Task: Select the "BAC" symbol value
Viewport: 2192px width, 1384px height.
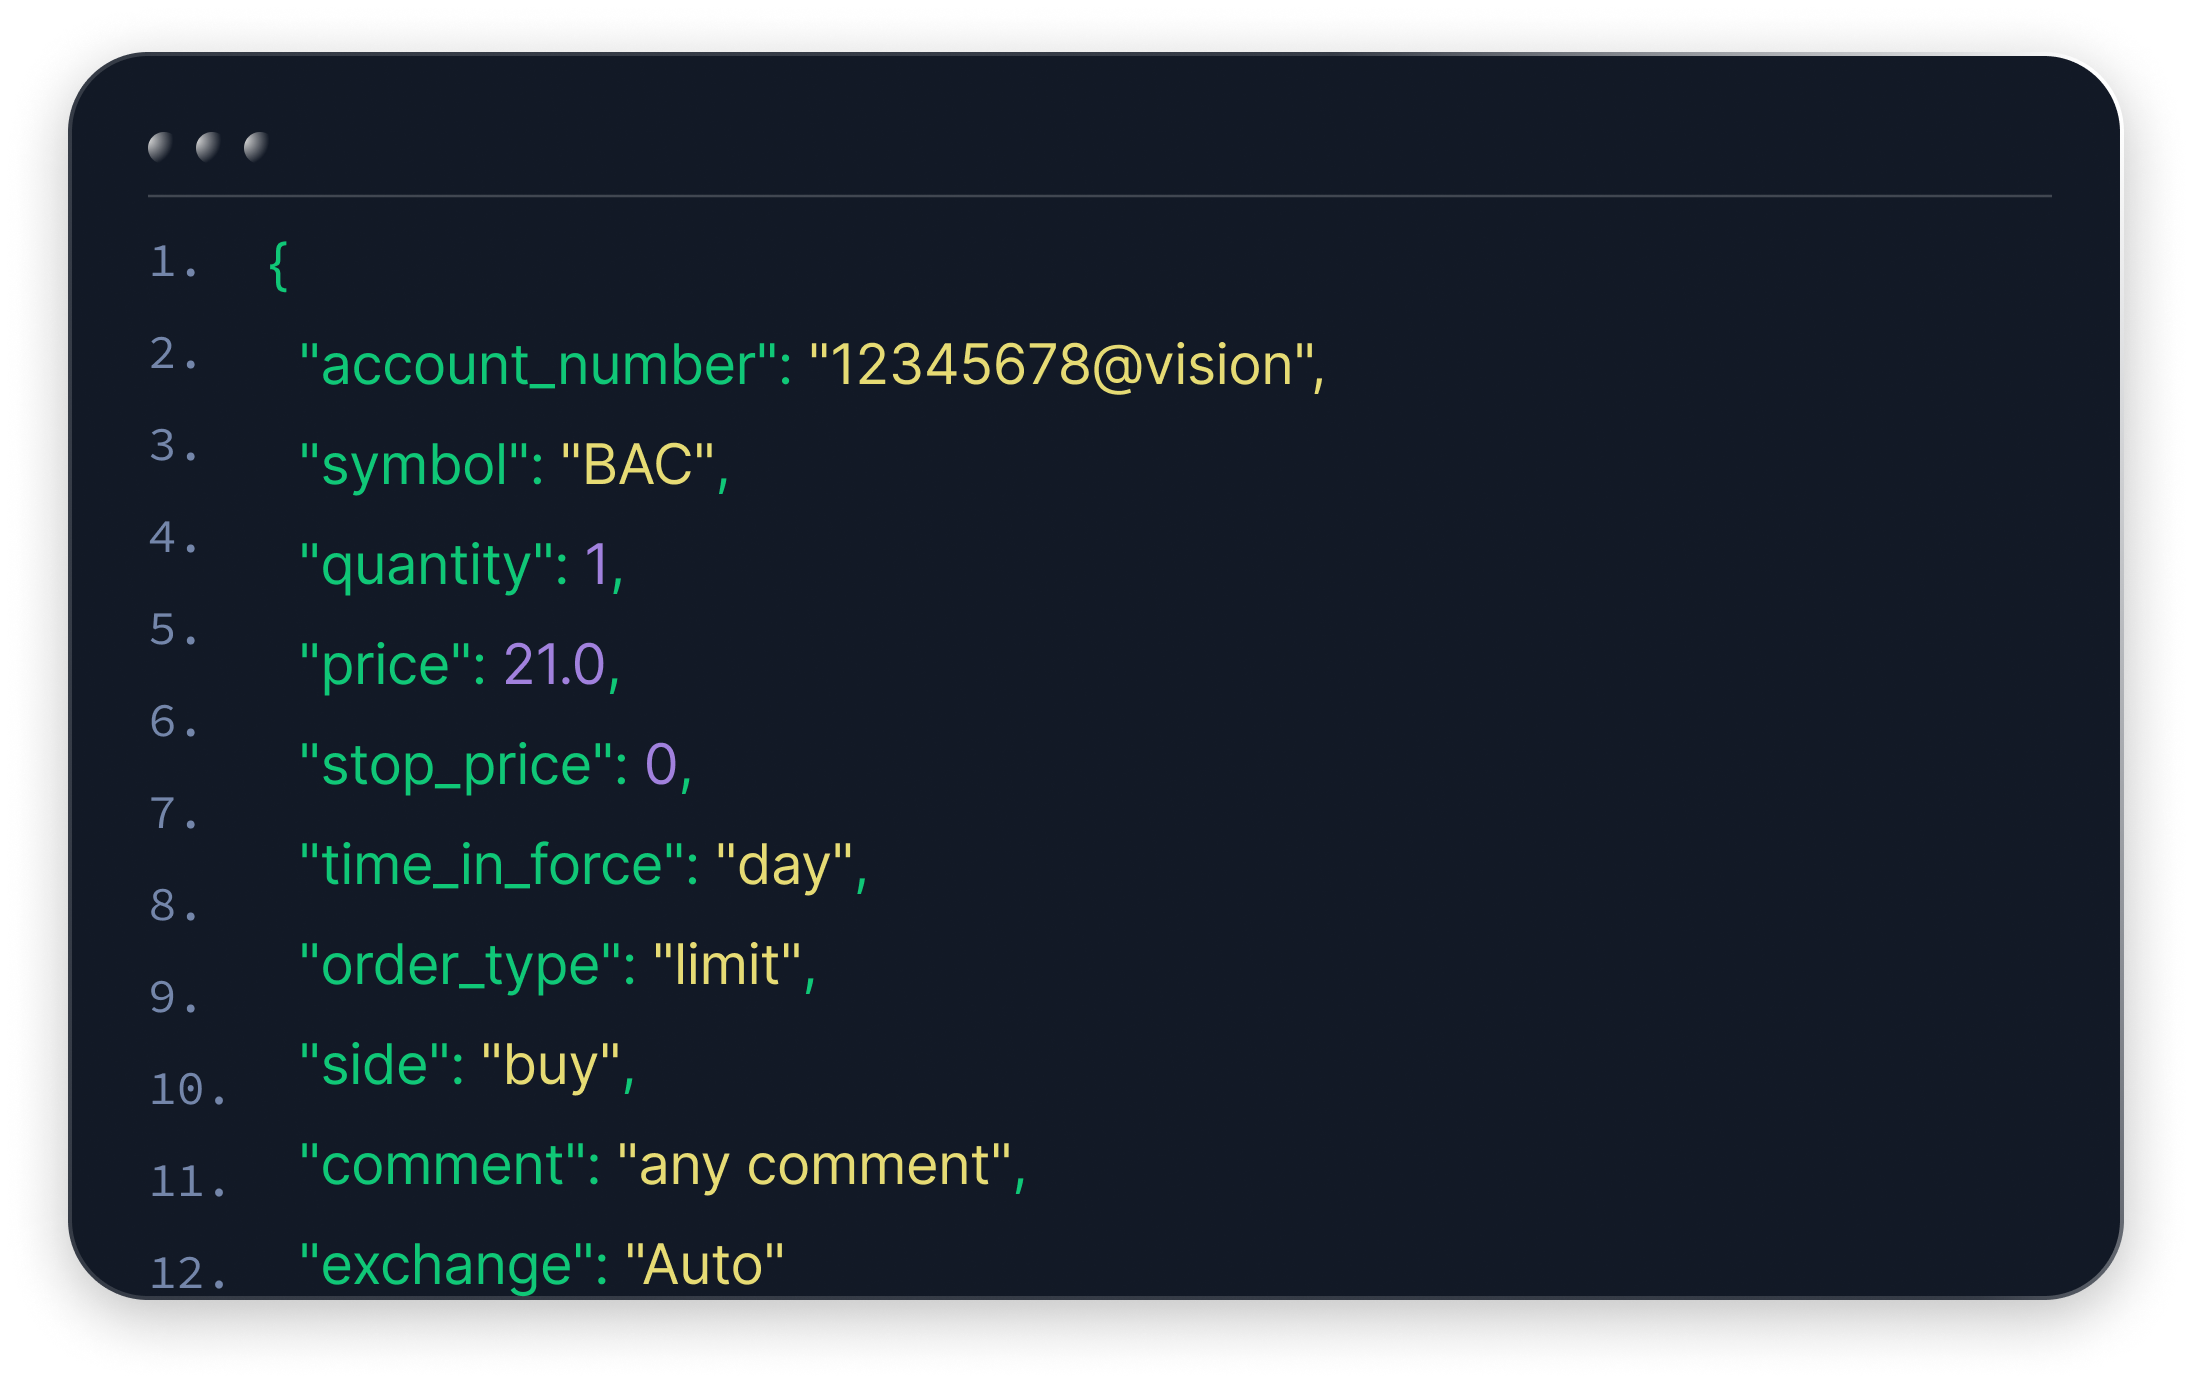Action: click(637, 466)
